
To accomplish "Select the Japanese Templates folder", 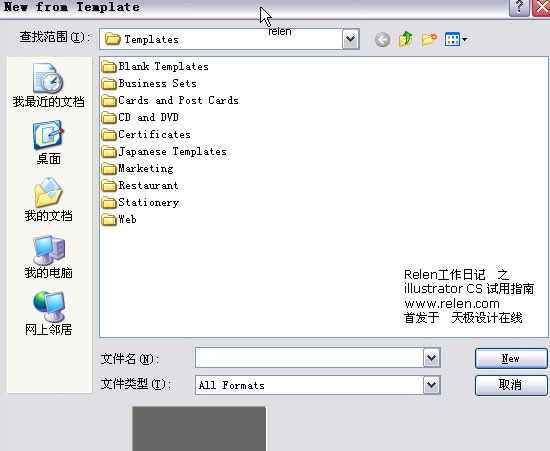I will click(164, 152).
